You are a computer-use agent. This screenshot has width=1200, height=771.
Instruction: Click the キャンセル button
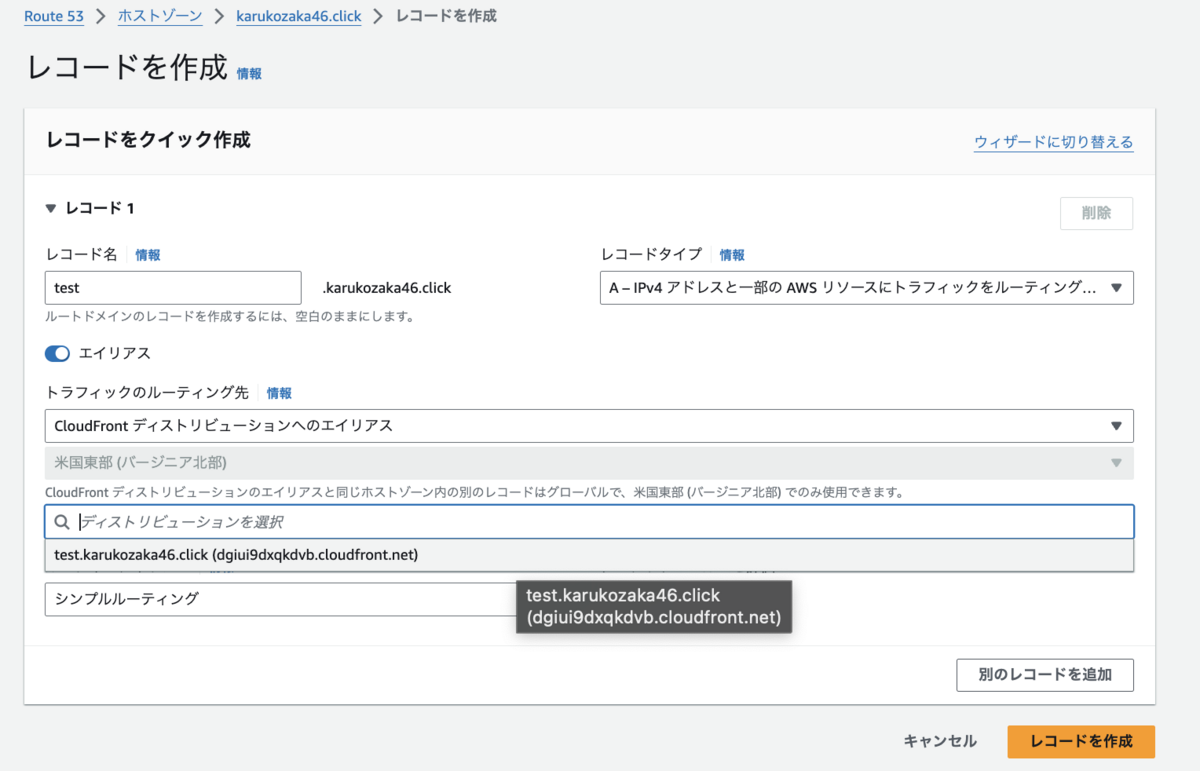(940, 741)
